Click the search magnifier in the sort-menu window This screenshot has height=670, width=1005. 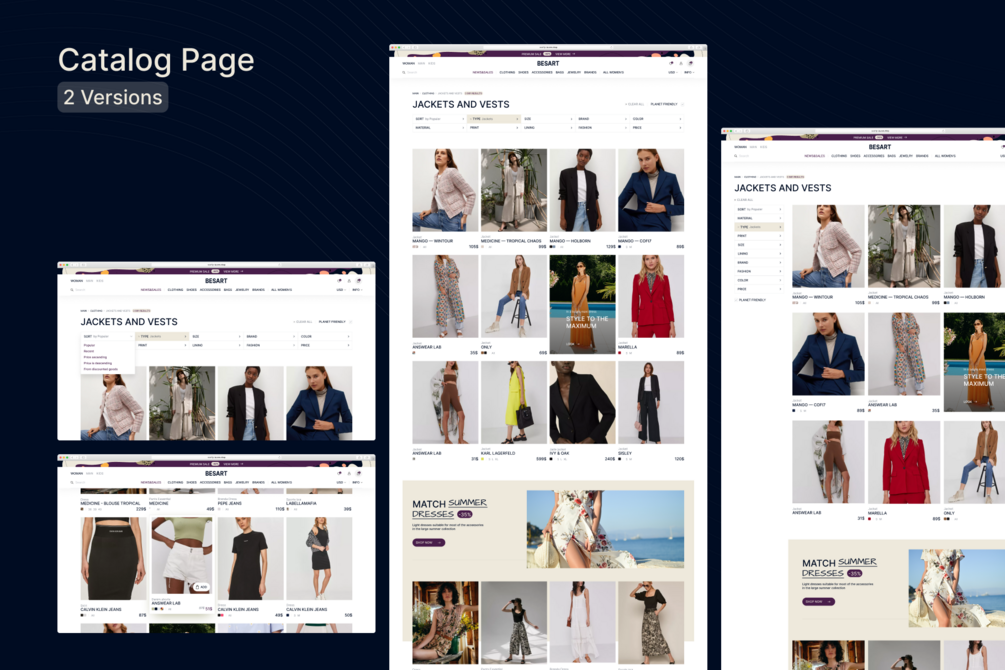(x=72, y=290)
